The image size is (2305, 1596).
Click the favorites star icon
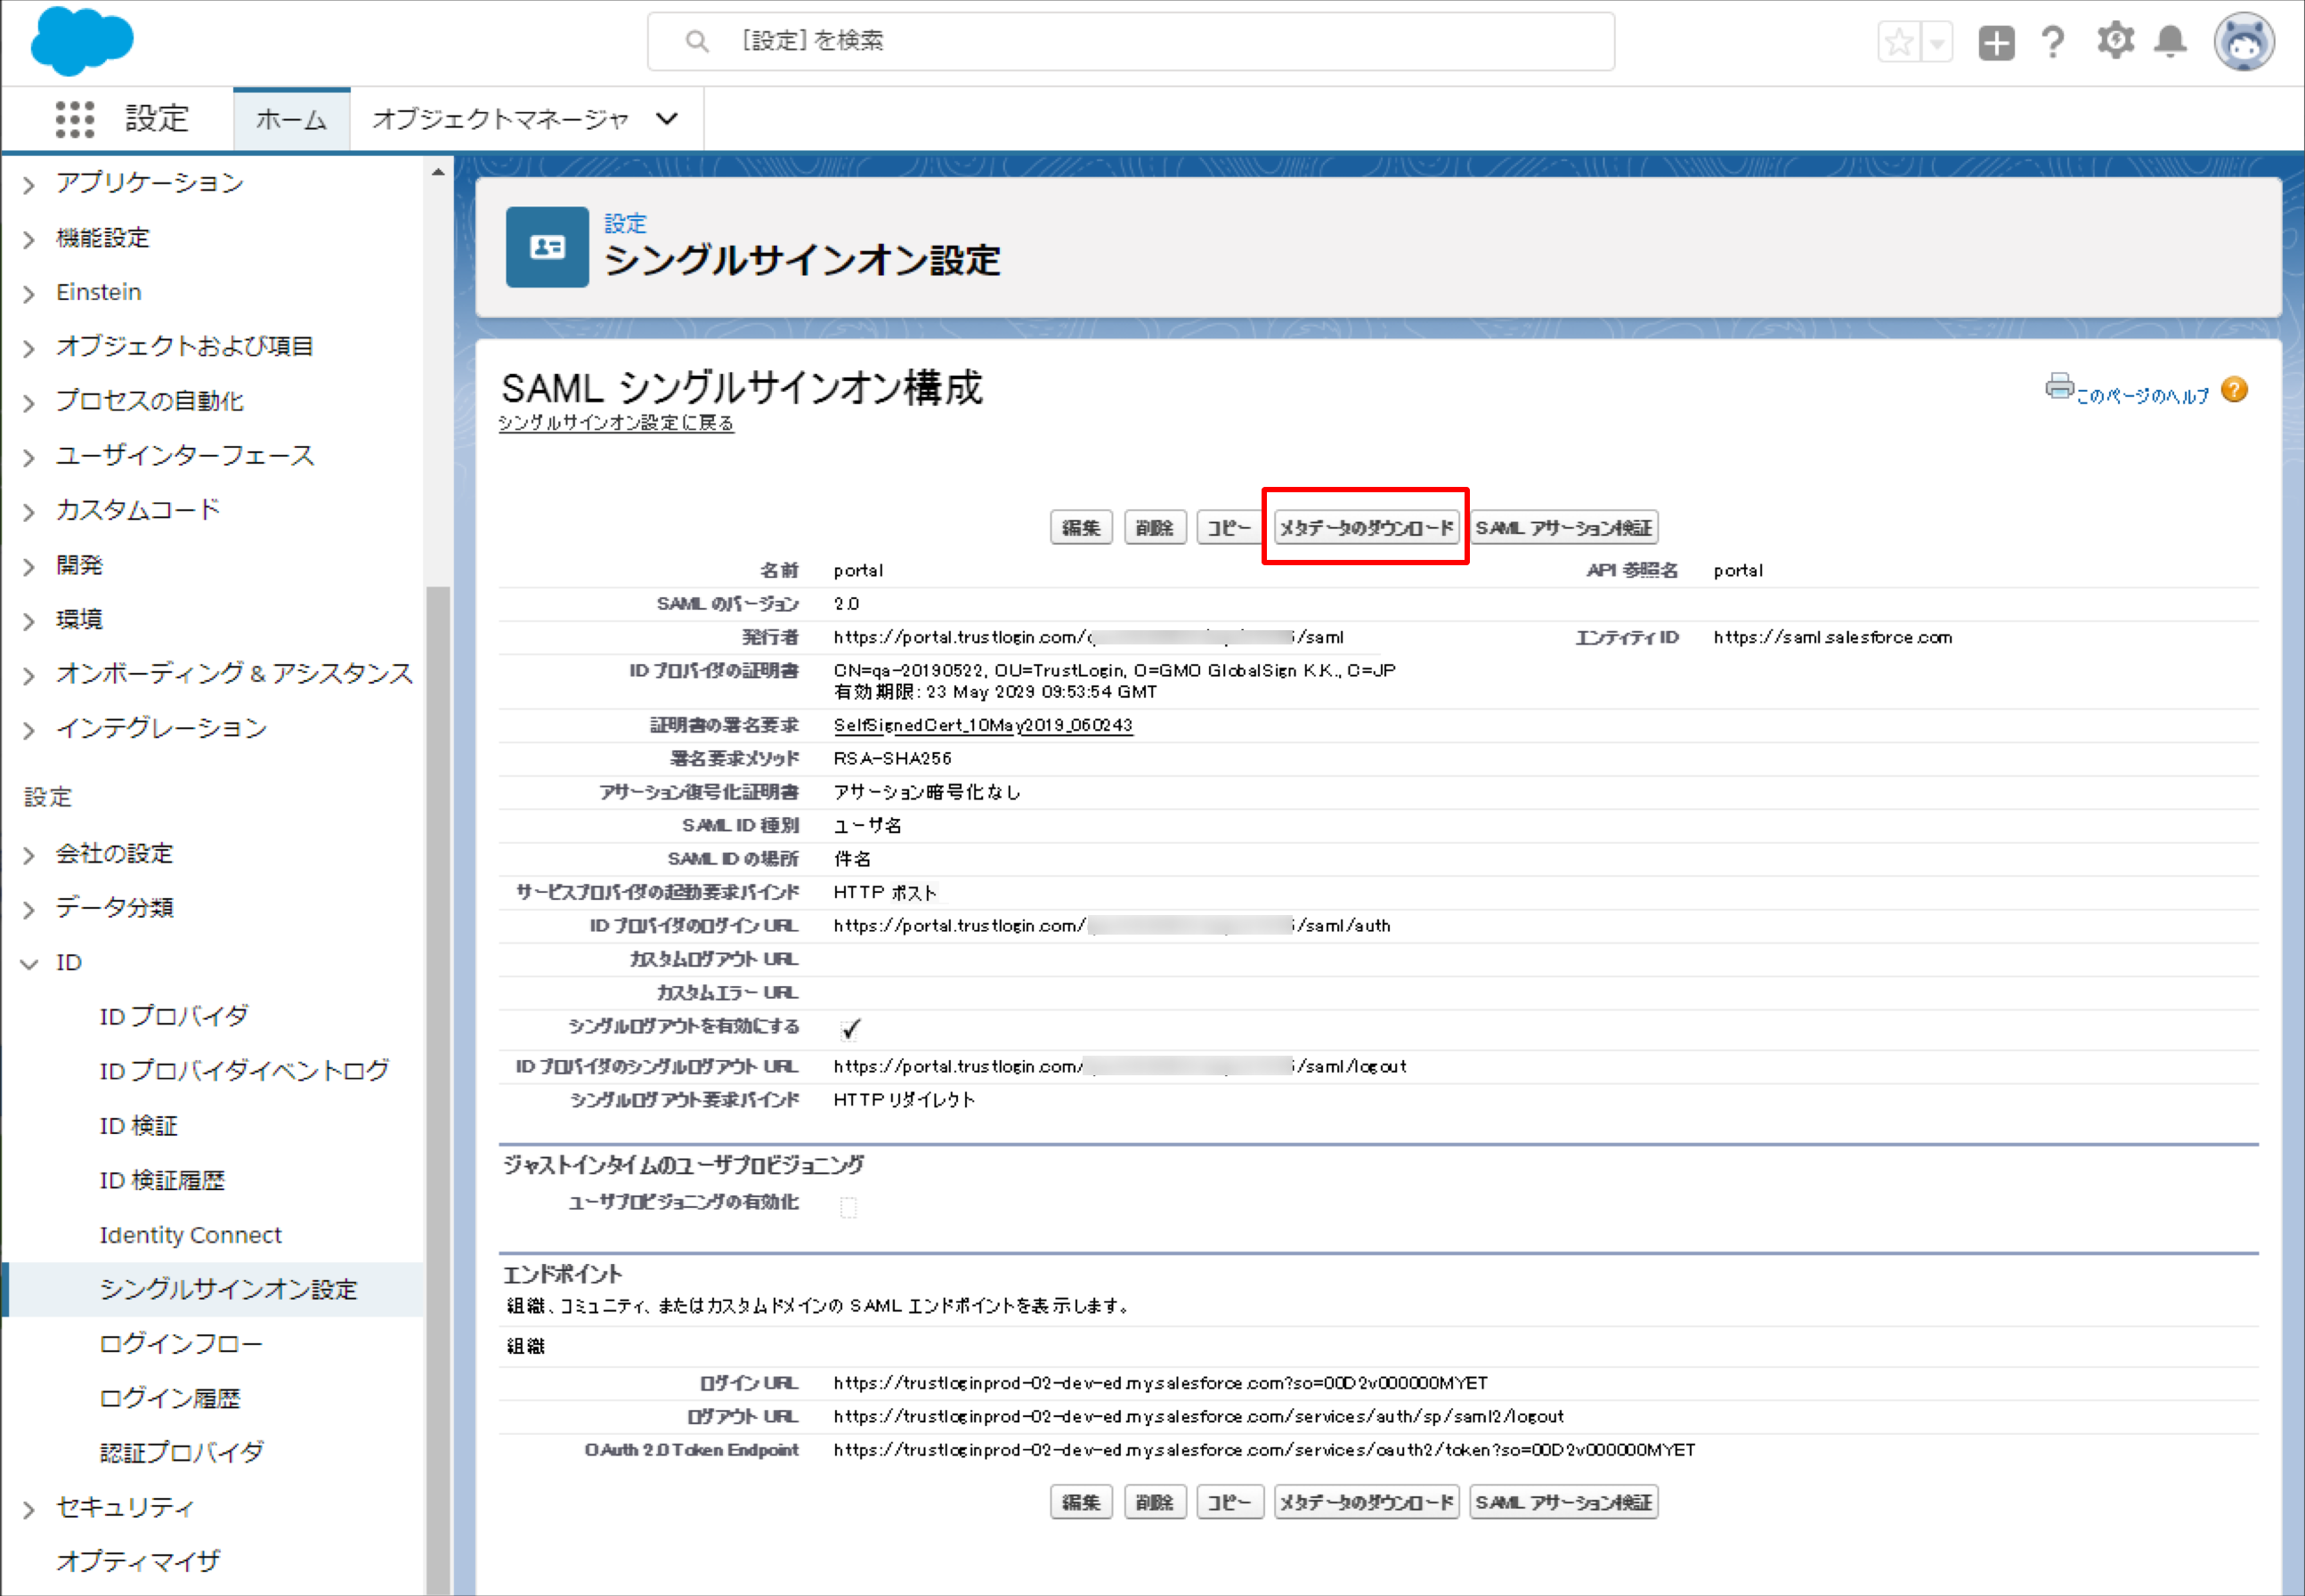[1899, 42]
